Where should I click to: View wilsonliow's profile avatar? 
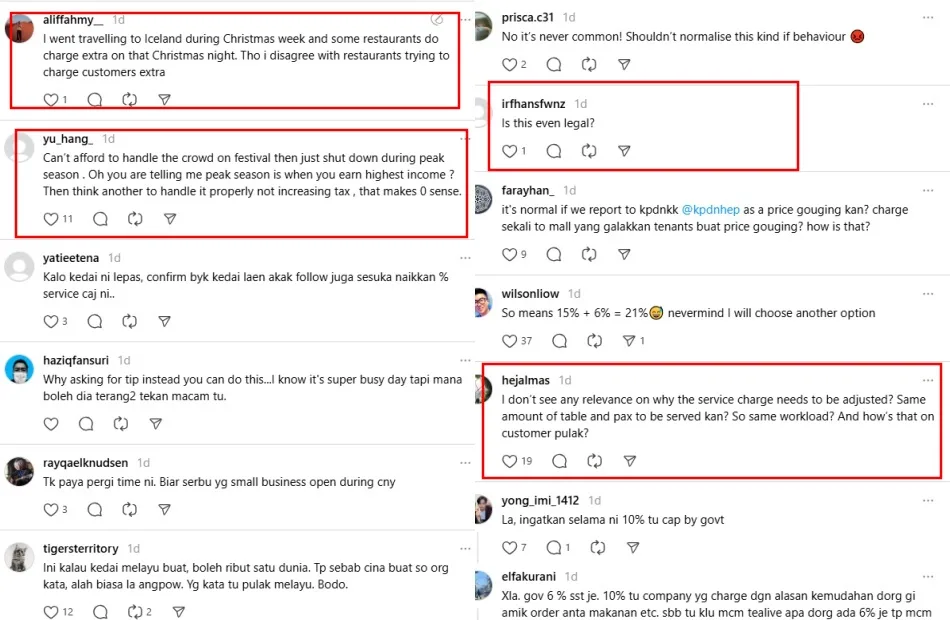484,302
